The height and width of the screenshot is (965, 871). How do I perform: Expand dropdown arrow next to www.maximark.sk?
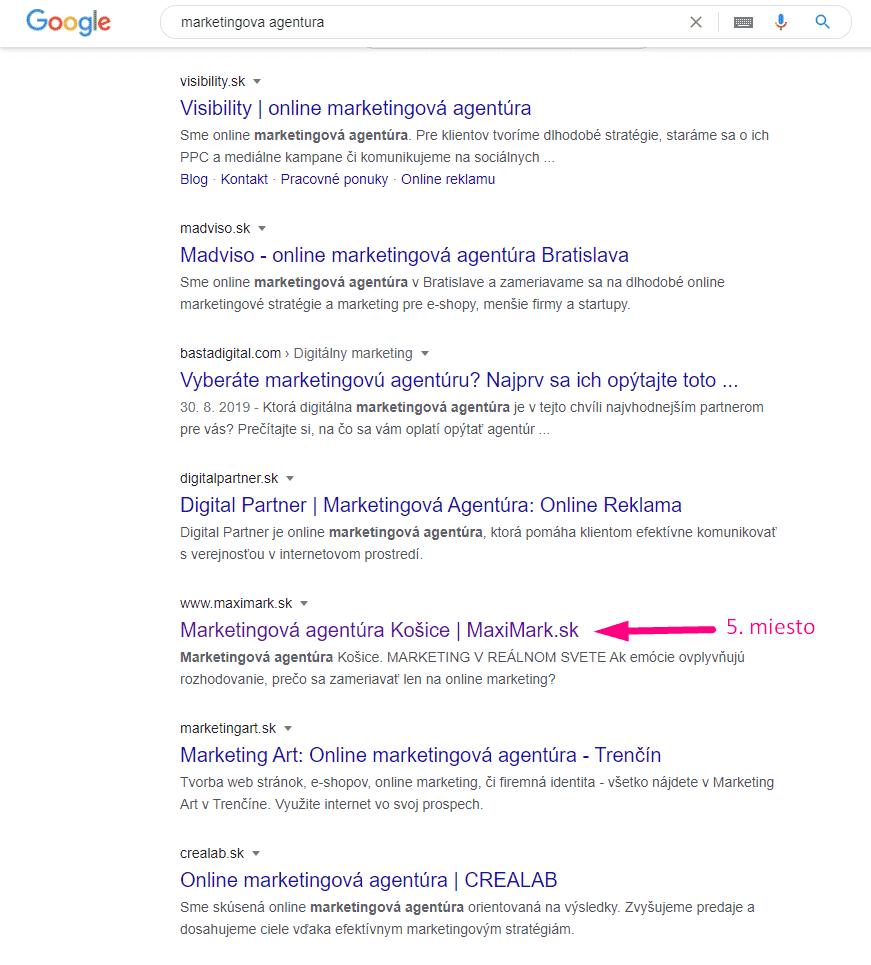click(x=304, y=603)
